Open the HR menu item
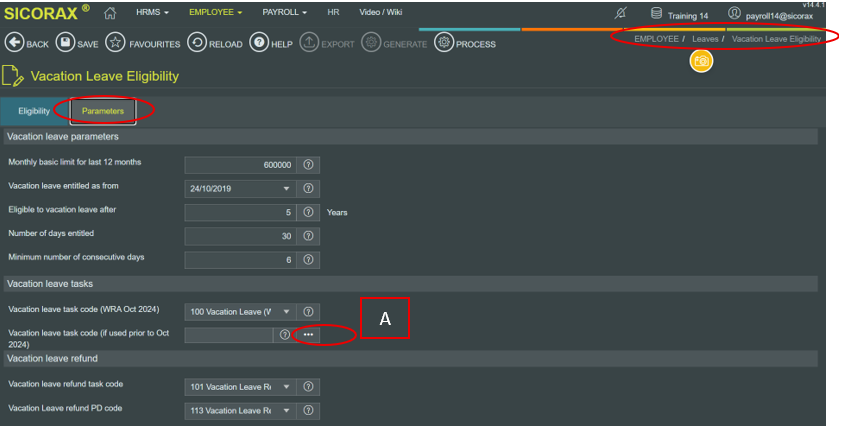 [333, 12]
